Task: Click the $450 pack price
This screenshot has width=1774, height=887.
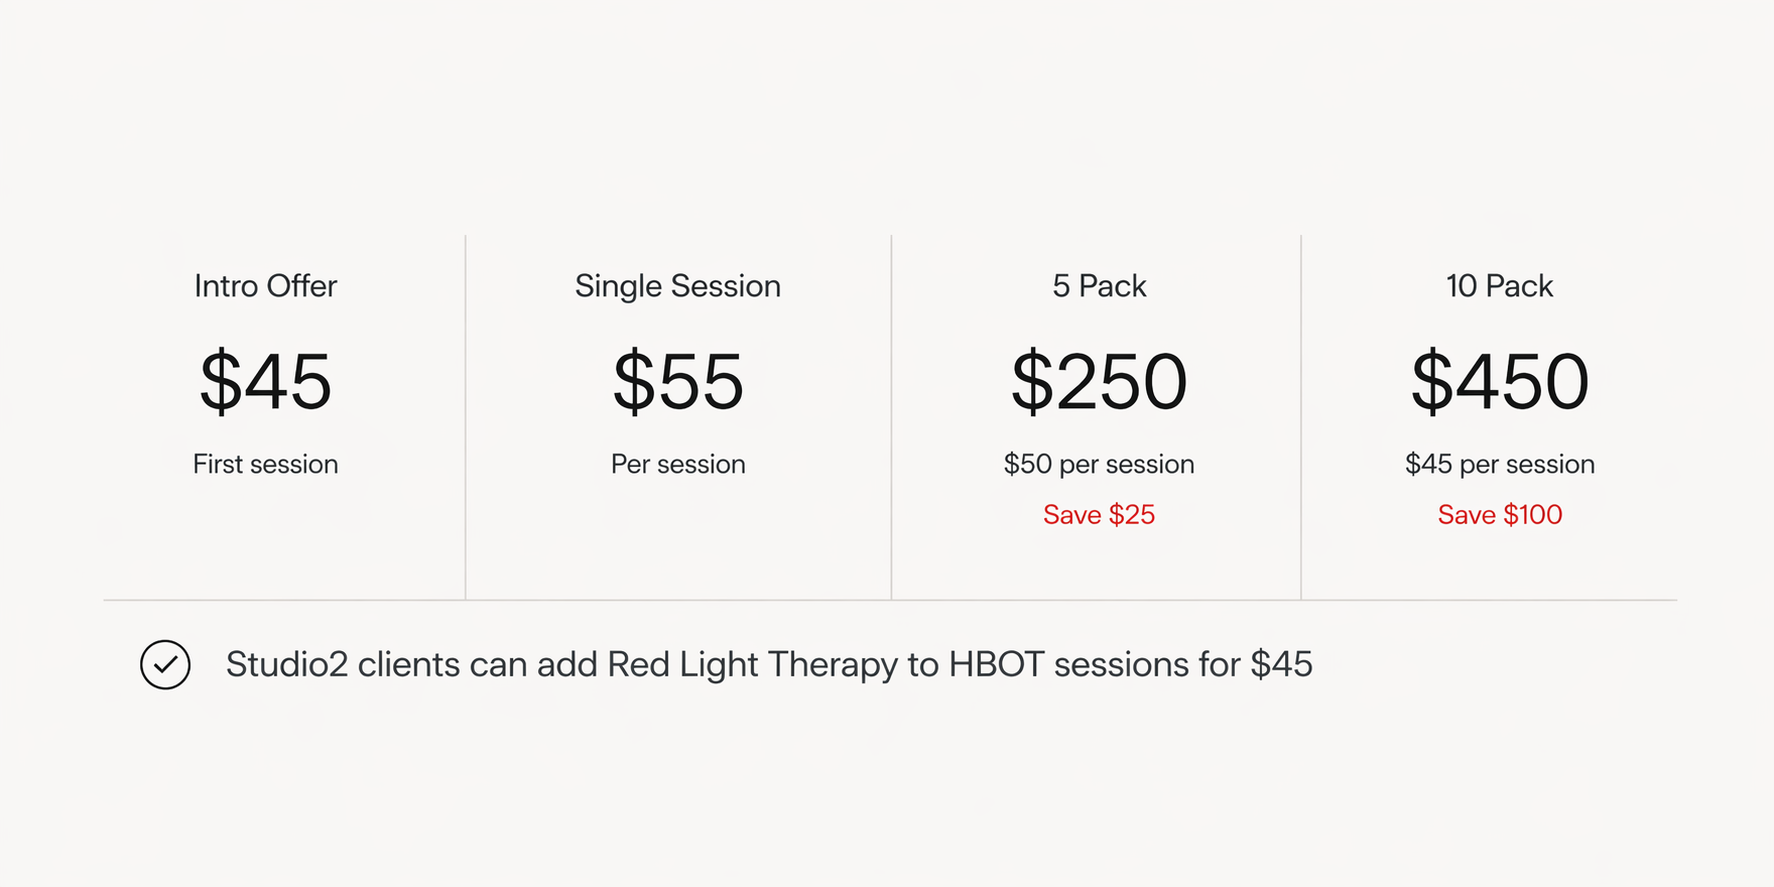Action: click(1499, 381)
